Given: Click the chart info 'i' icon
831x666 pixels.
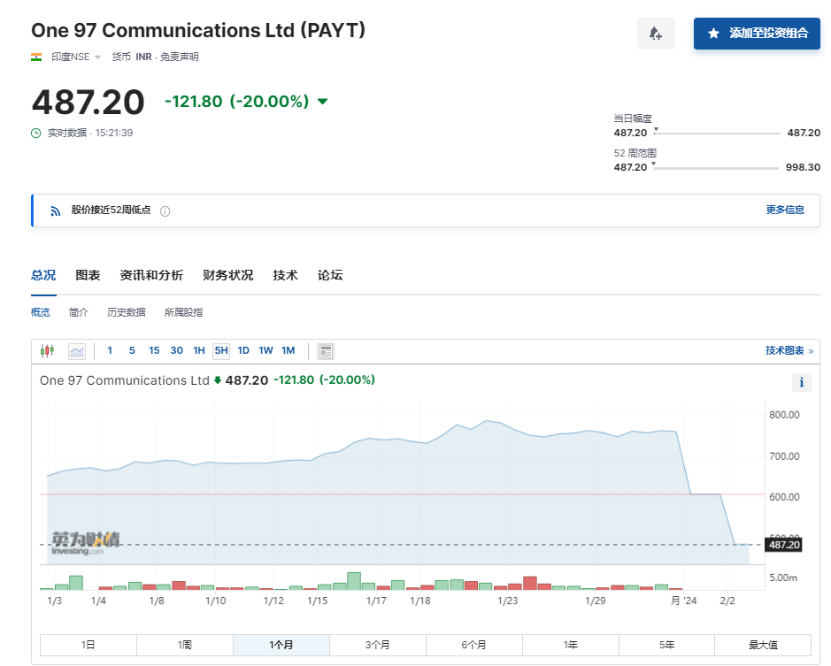Looking at the screenshot, I should point(801,382).
